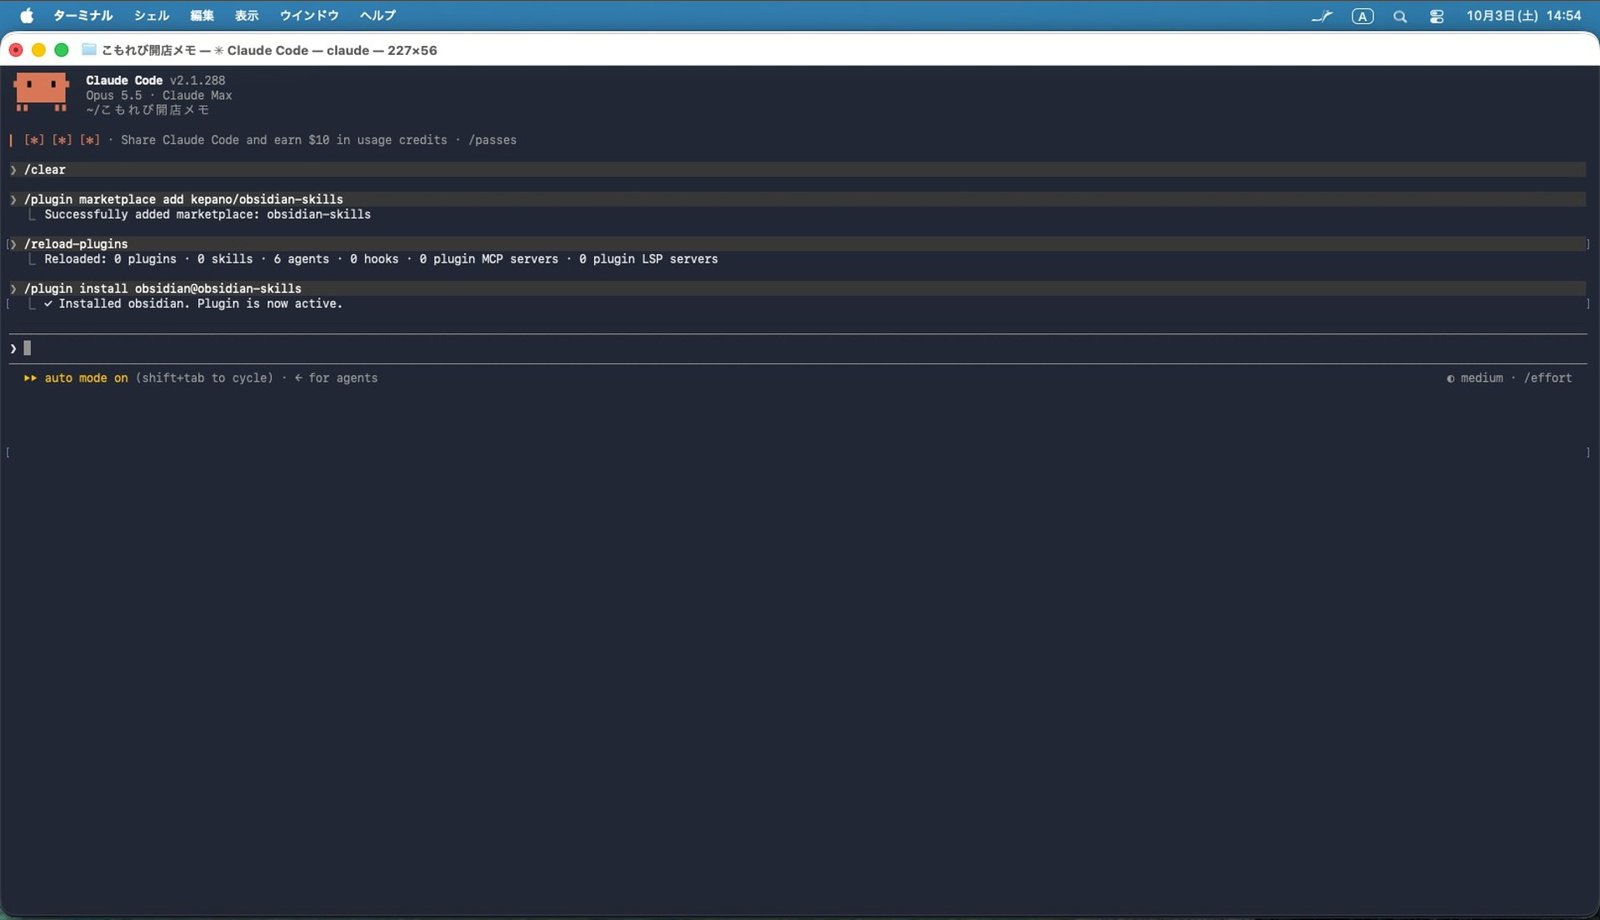The height and width of the screenshot is (920, 1600).
Task: Click the medium effort level indicator
Action: 1475,378
